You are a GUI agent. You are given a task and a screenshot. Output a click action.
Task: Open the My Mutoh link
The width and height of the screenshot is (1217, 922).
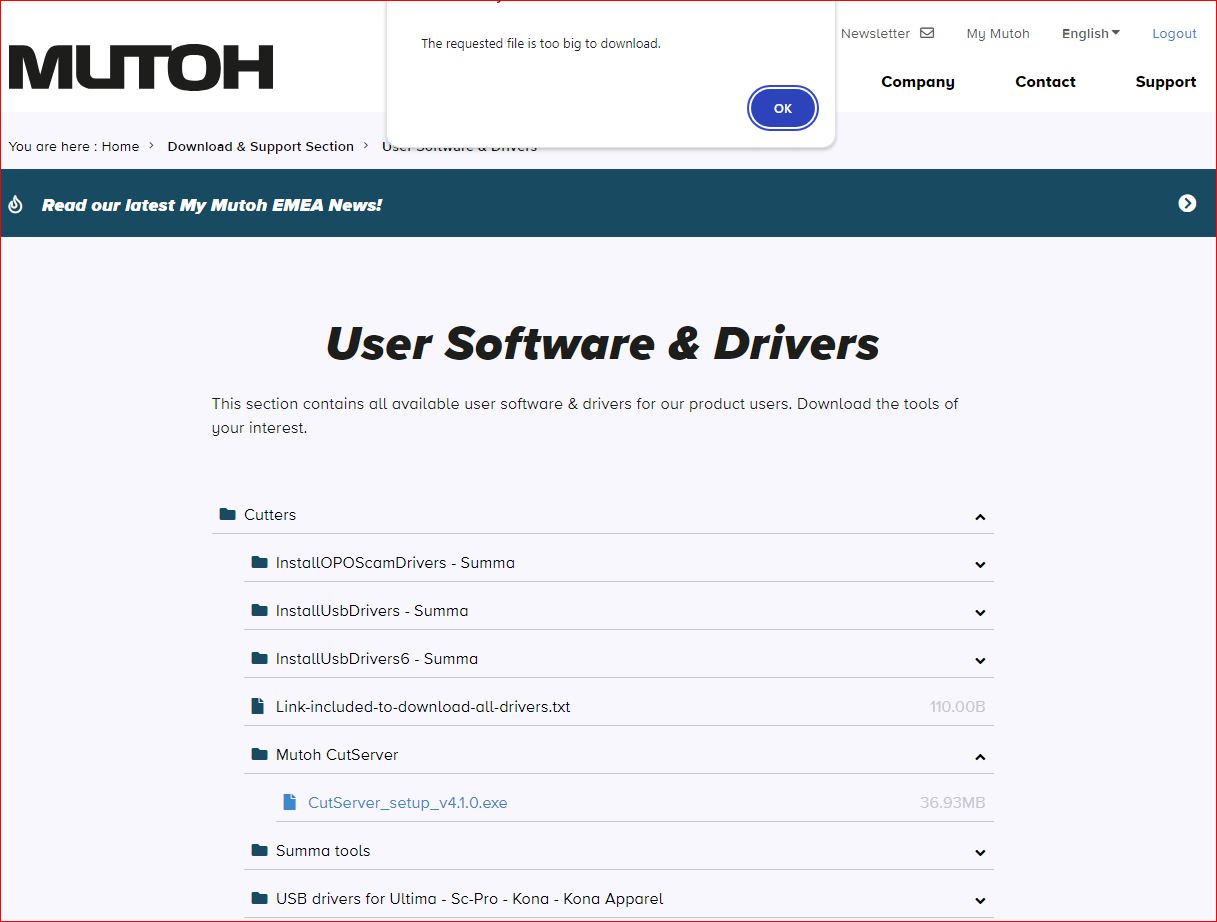click(998, 33)
